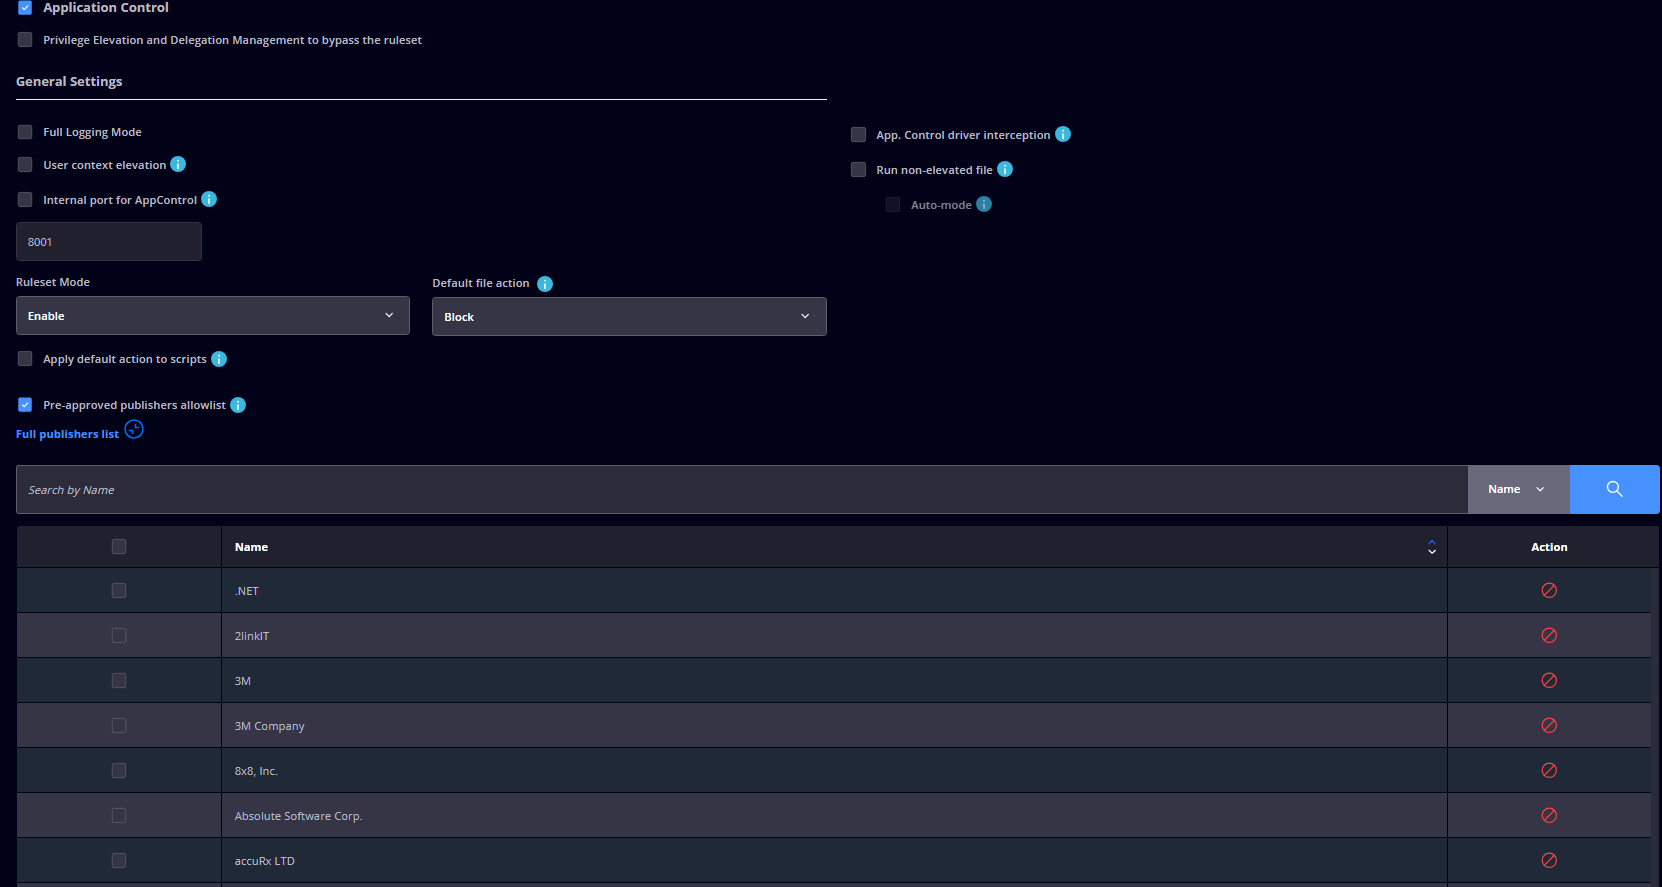
Task: Click the 3M Company publisher name
Action: tap(270, 726)
